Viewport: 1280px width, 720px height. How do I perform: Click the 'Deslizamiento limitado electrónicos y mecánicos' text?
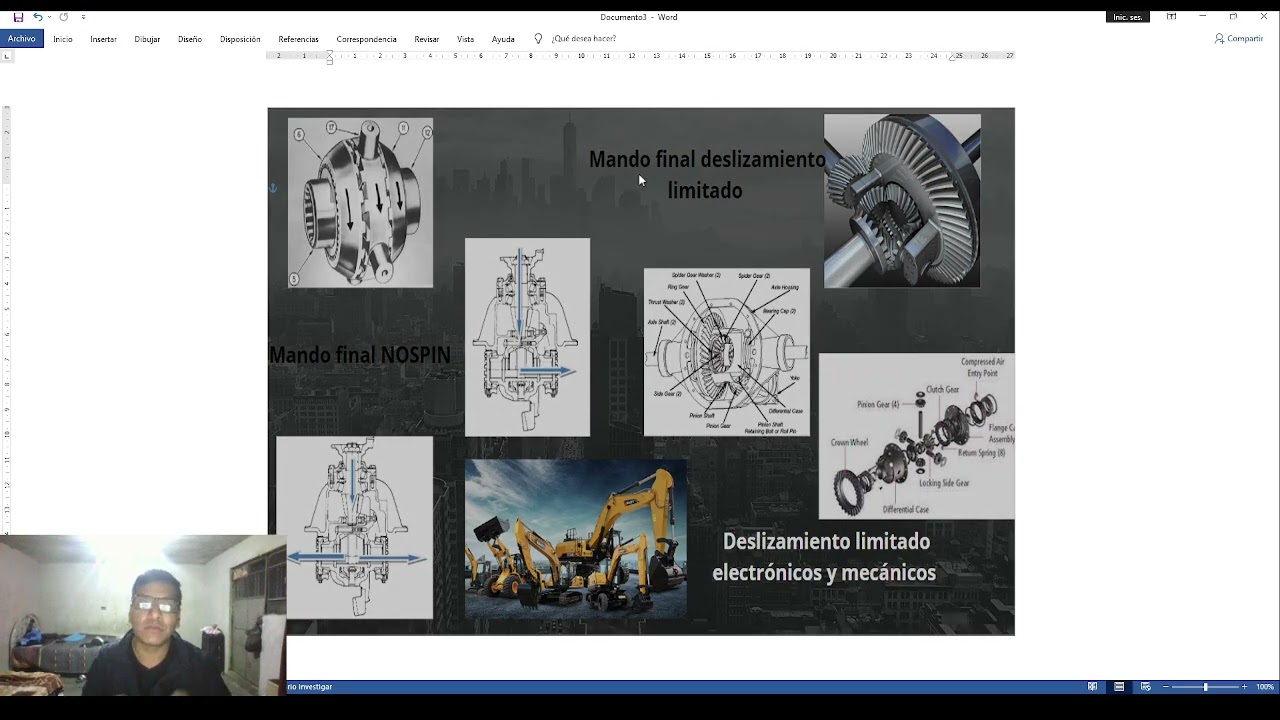pyautogui.click(x=825, y=557)
